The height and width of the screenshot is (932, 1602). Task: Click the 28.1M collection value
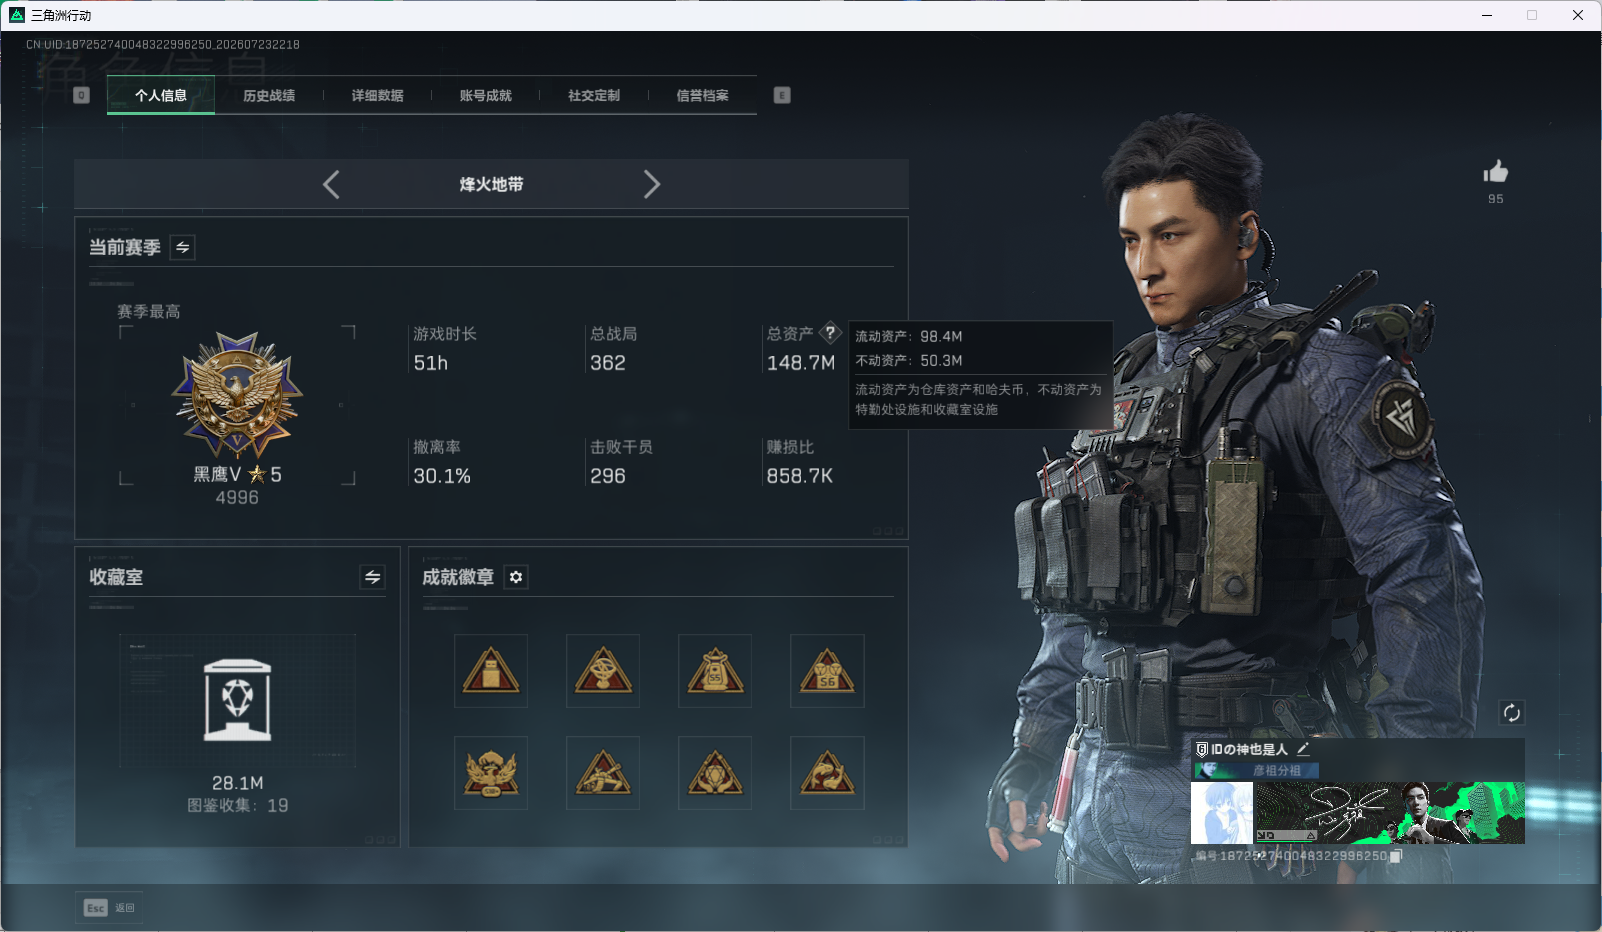(238, 783)
